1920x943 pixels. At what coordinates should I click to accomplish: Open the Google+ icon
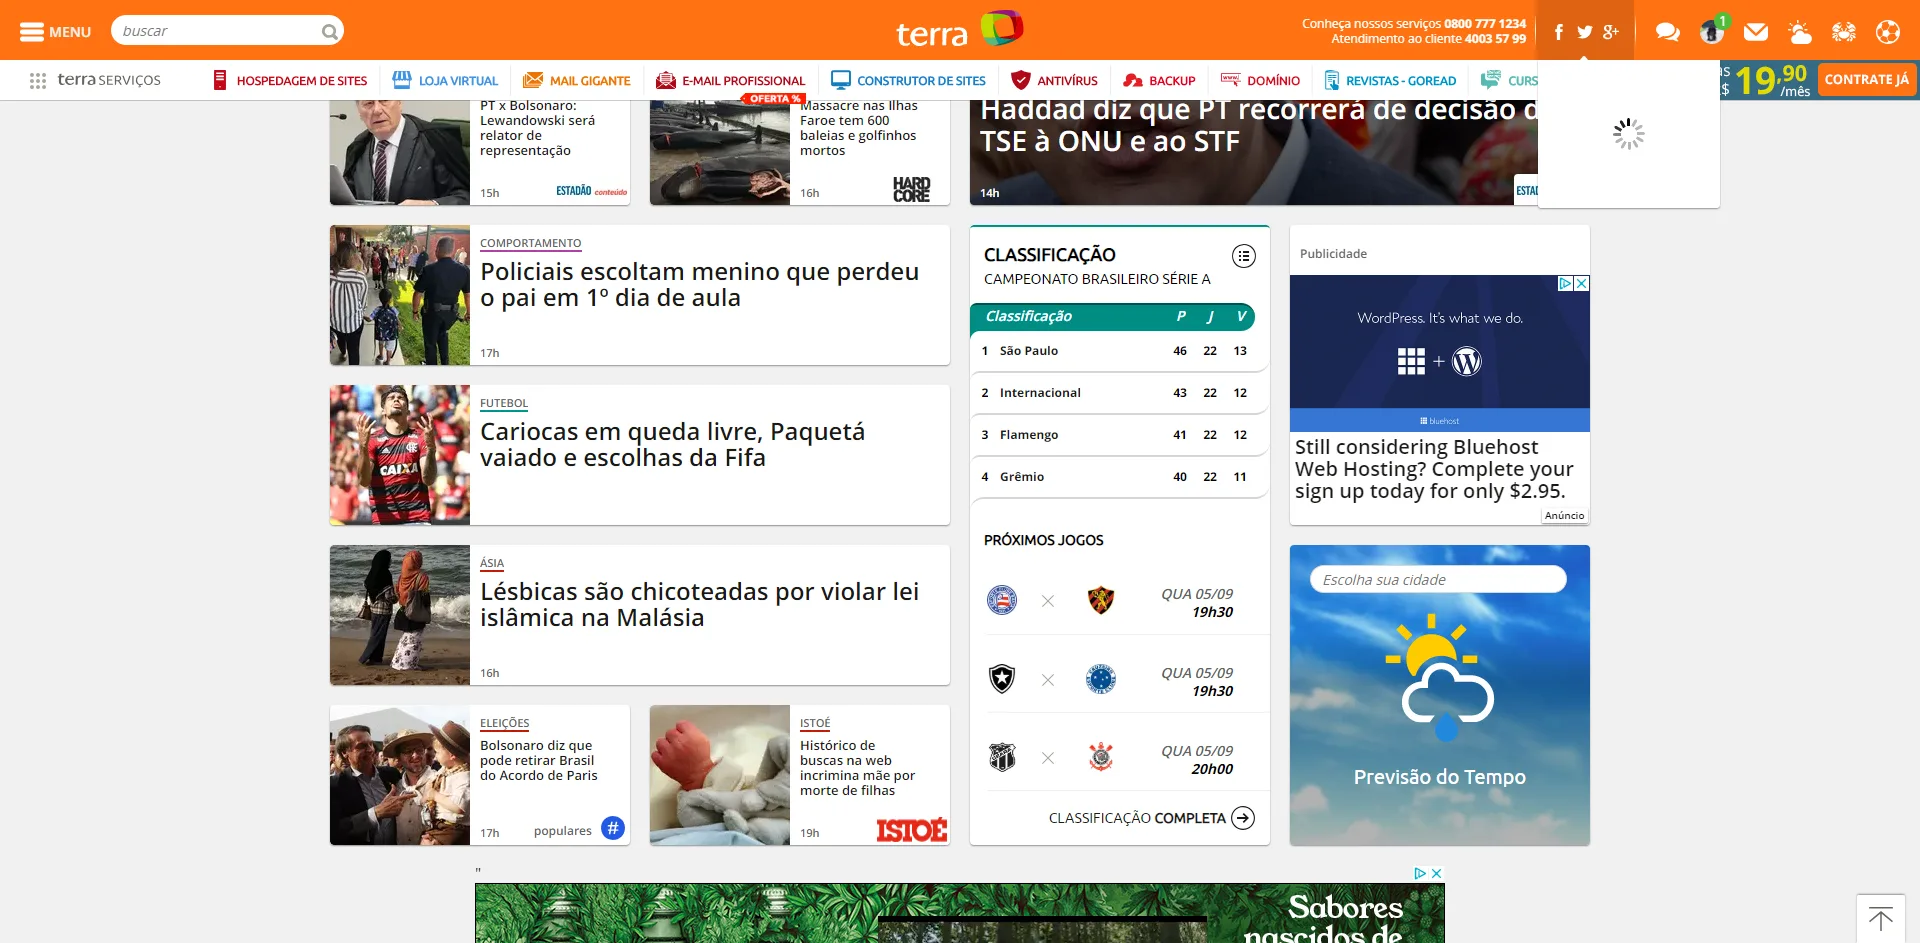[x=1610, y=32]
